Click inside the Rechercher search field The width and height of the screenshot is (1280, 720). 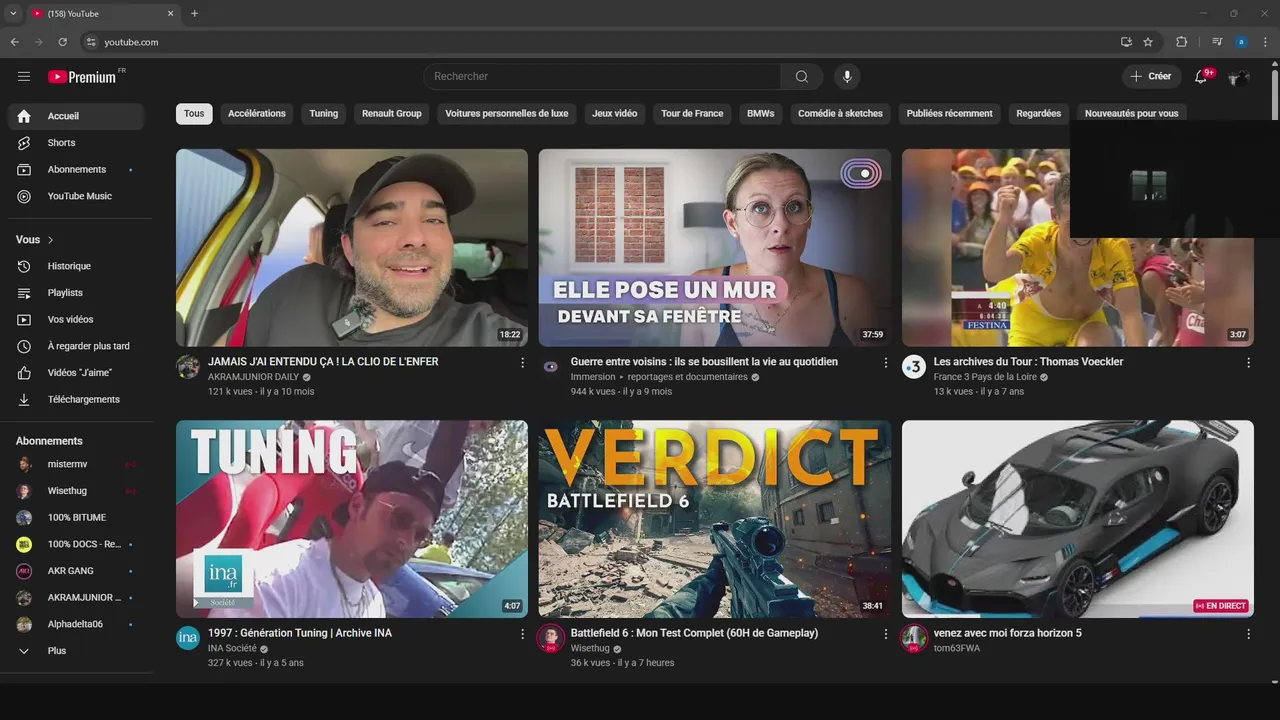[602, 76]
